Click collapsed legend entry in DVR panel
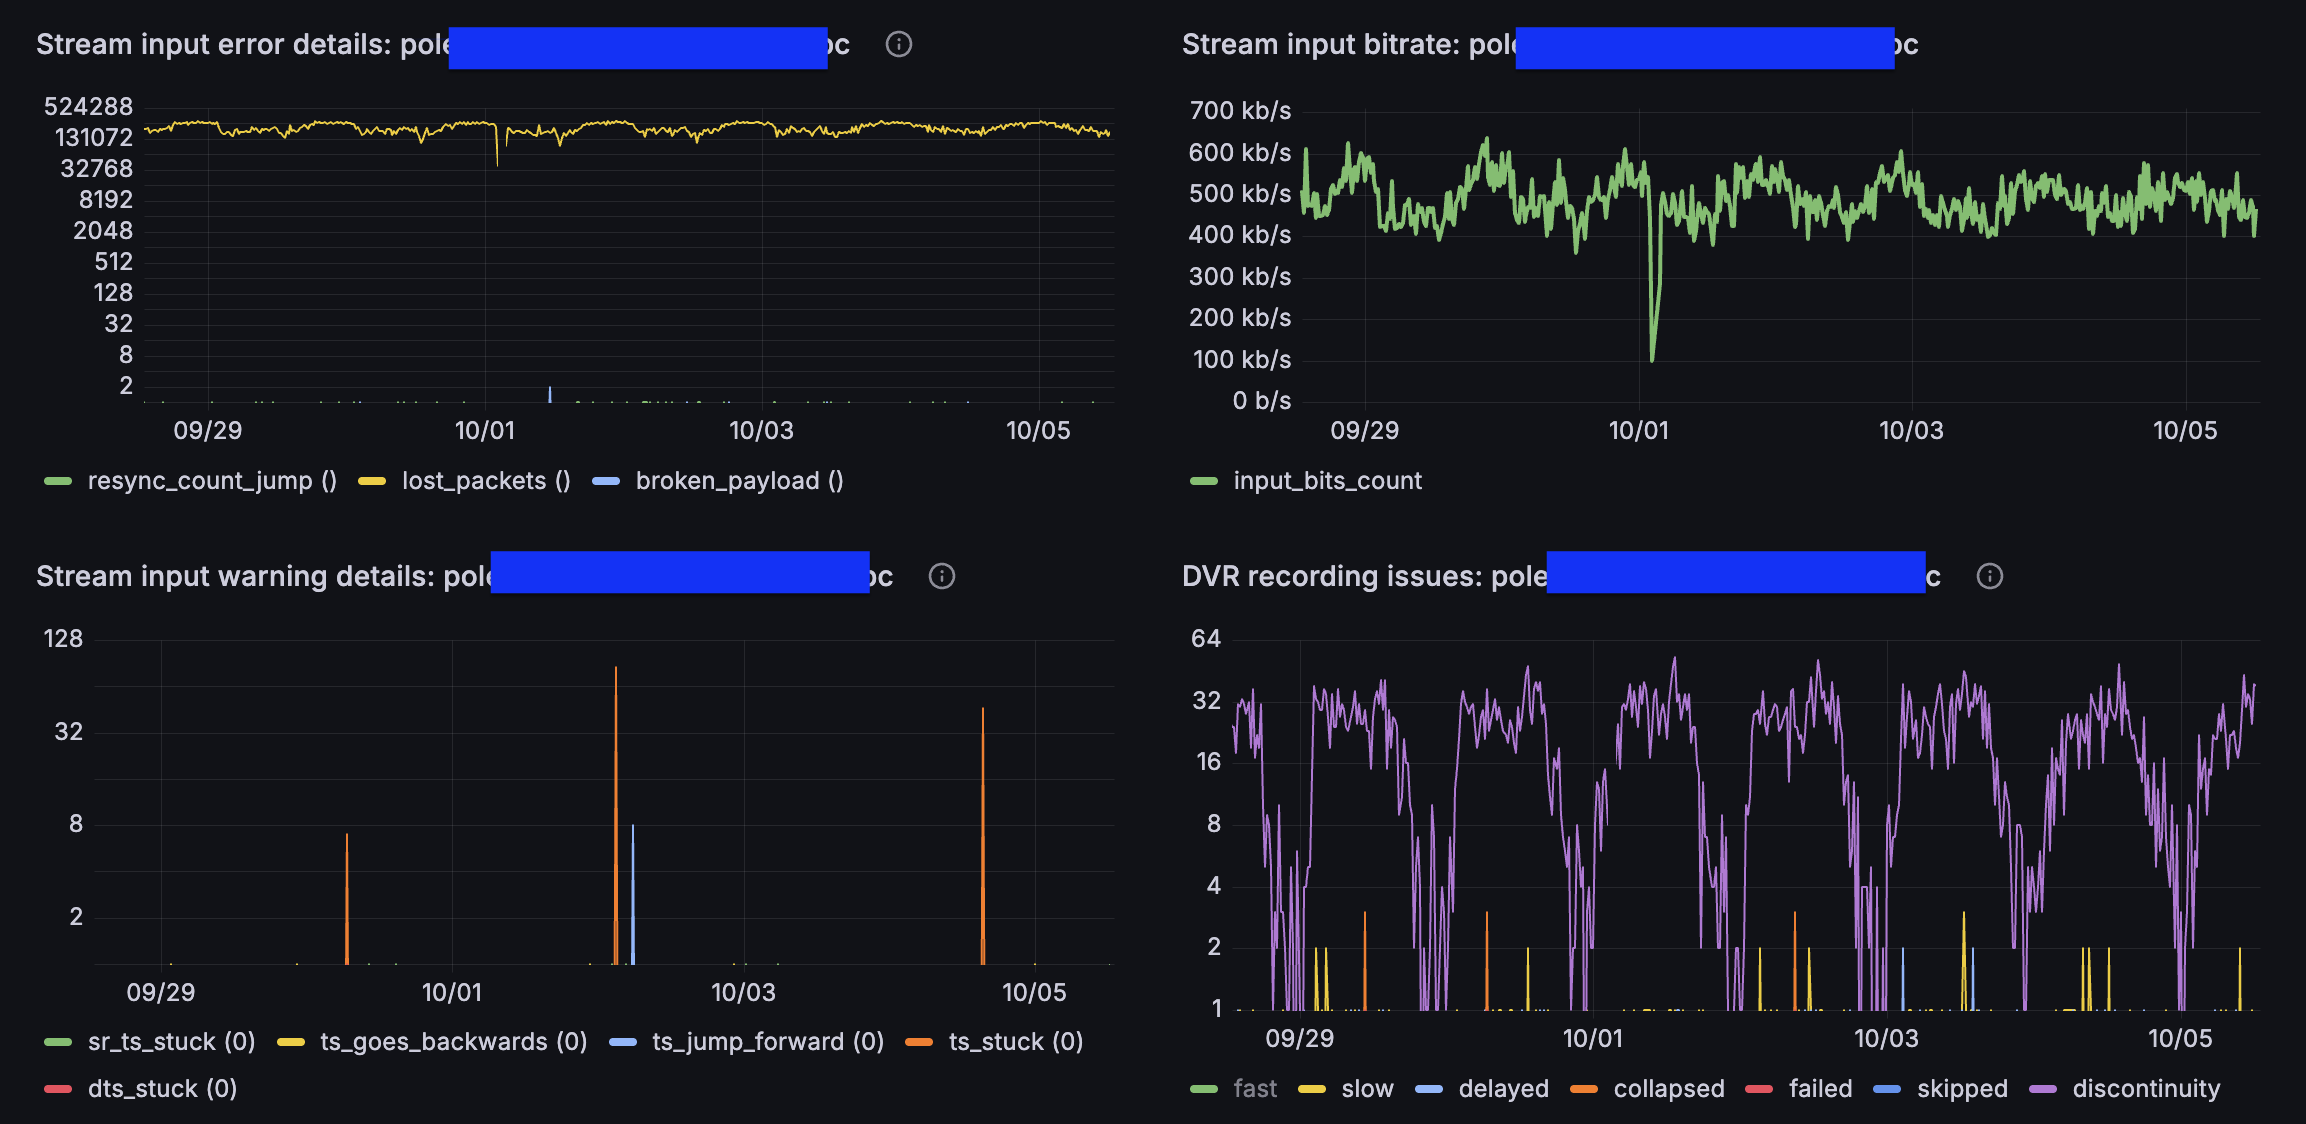 (x=1668, y=1089)
